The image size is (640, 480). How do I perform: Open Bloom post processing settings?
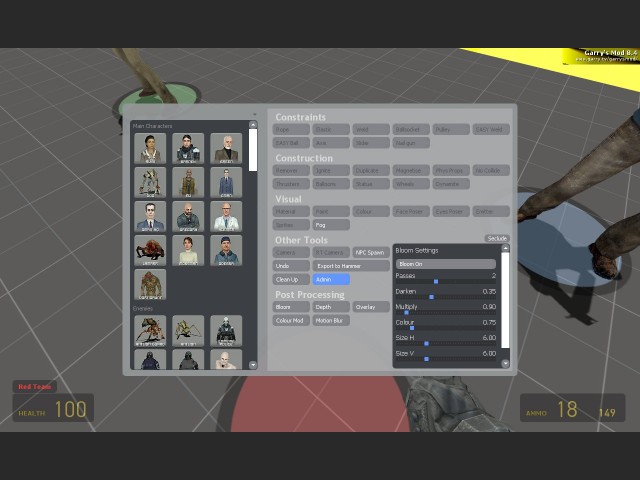(x=291, y=307)
